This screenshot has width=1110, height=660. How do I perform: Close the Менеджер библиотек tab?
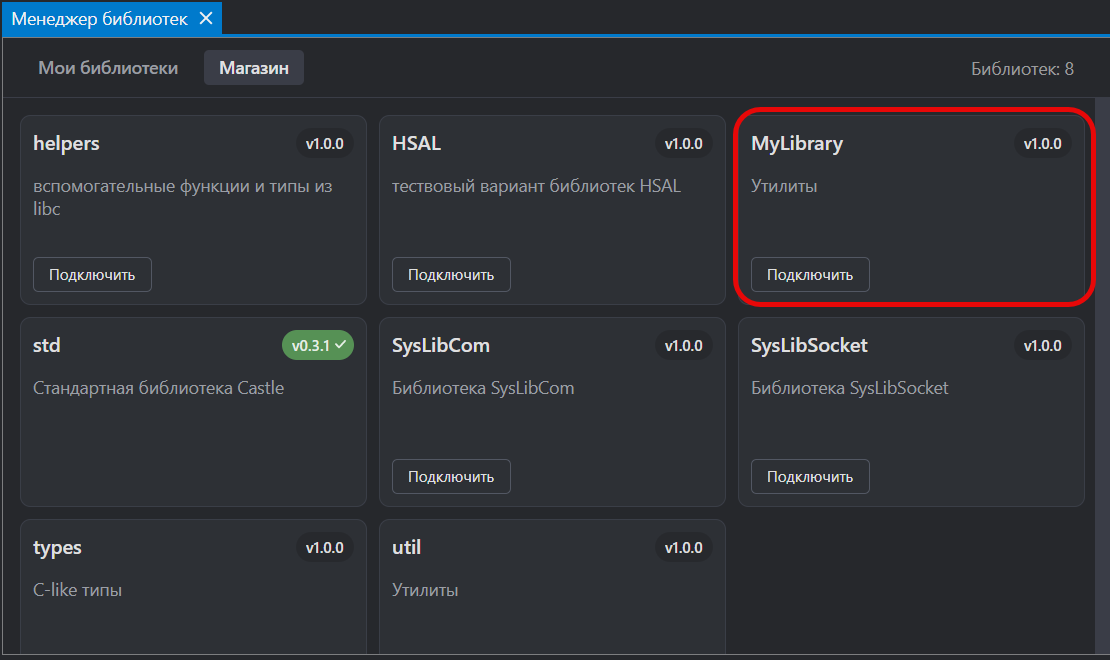pos(206,18)
